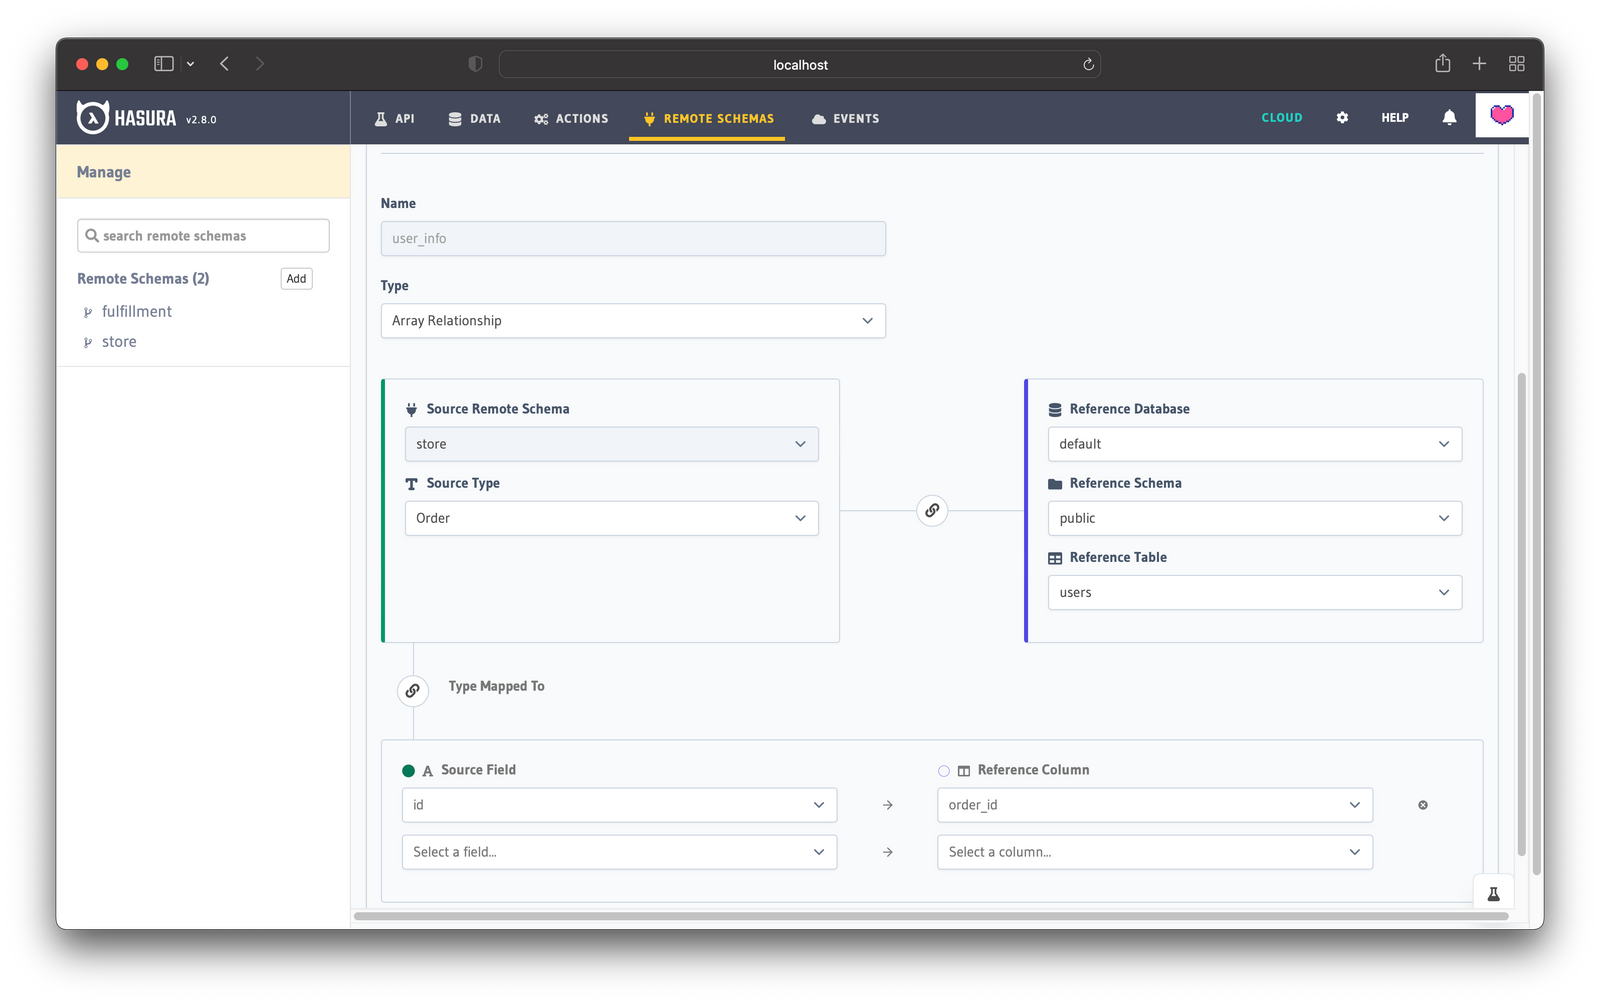Click the magnifier in the remote schemas search box

pos(93,235)
